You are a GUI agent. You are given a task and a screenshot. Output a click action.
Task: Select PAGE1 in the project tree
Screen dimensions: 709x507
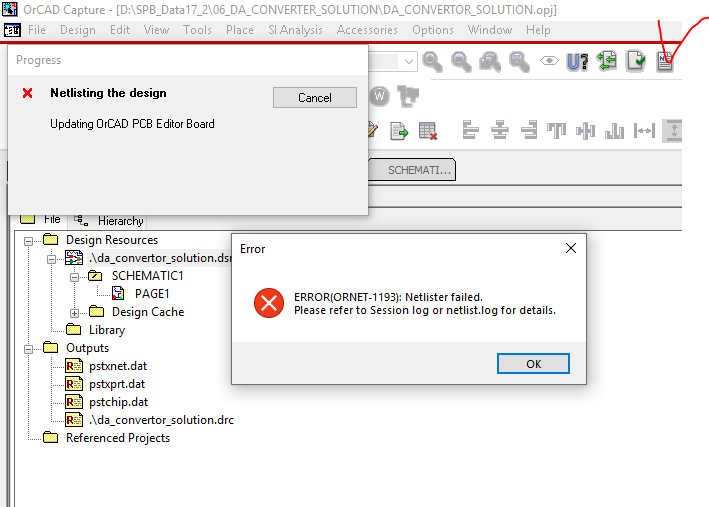tap(152, 294)
